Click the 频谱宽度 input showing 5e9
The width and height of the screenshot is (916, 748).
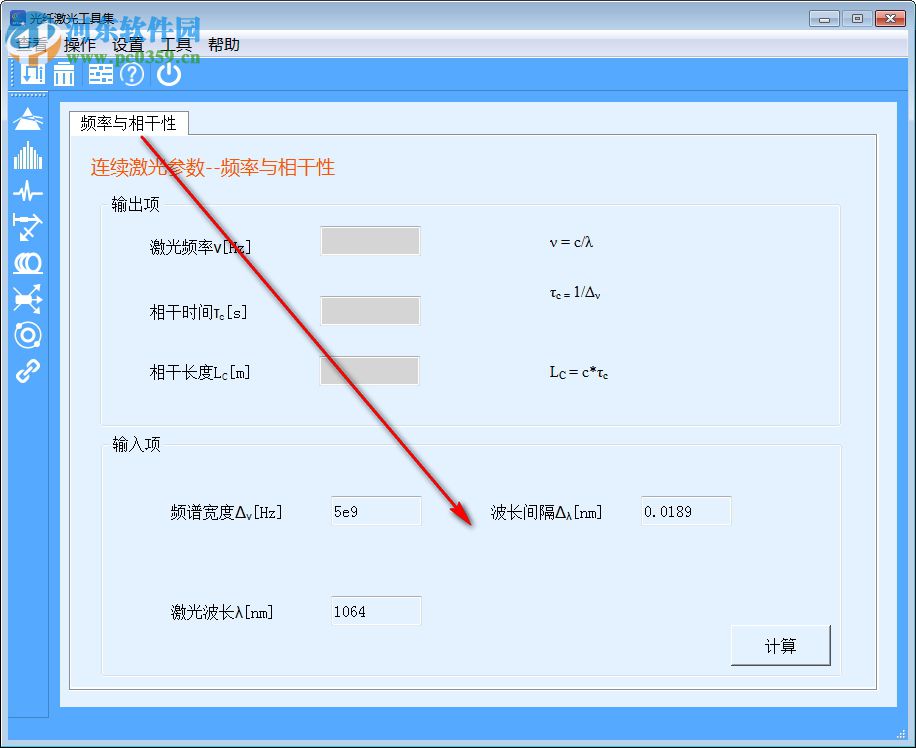(375, 510)
